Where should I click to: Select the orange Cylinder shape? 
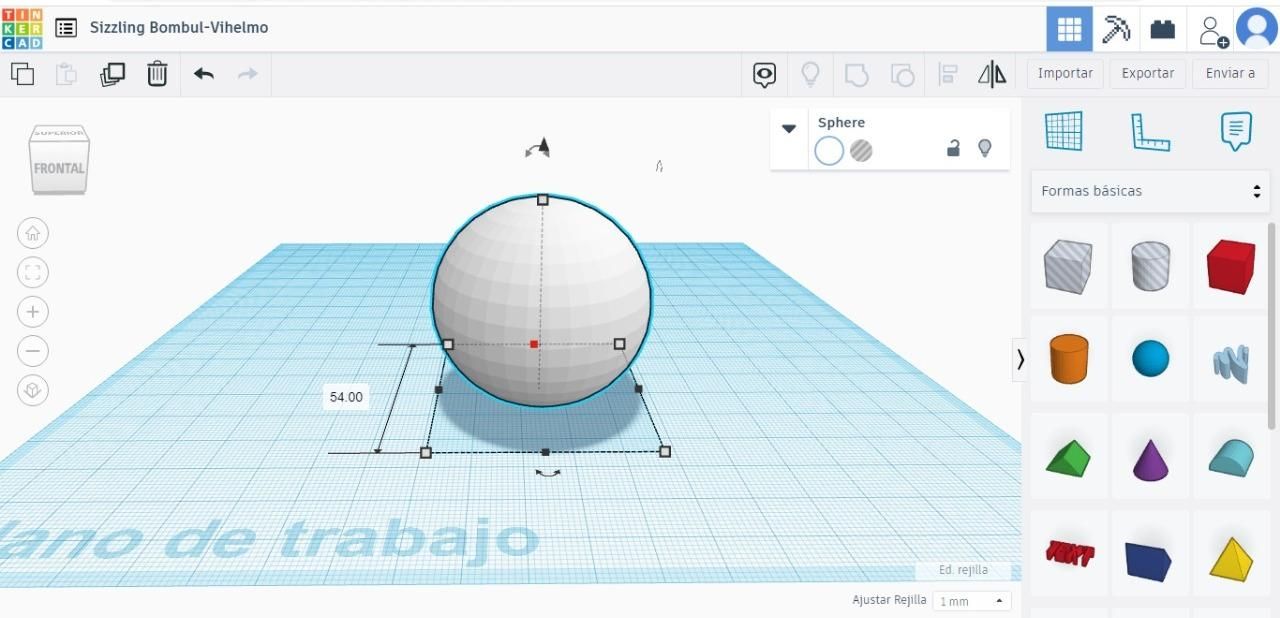(x=1068, y=359)
